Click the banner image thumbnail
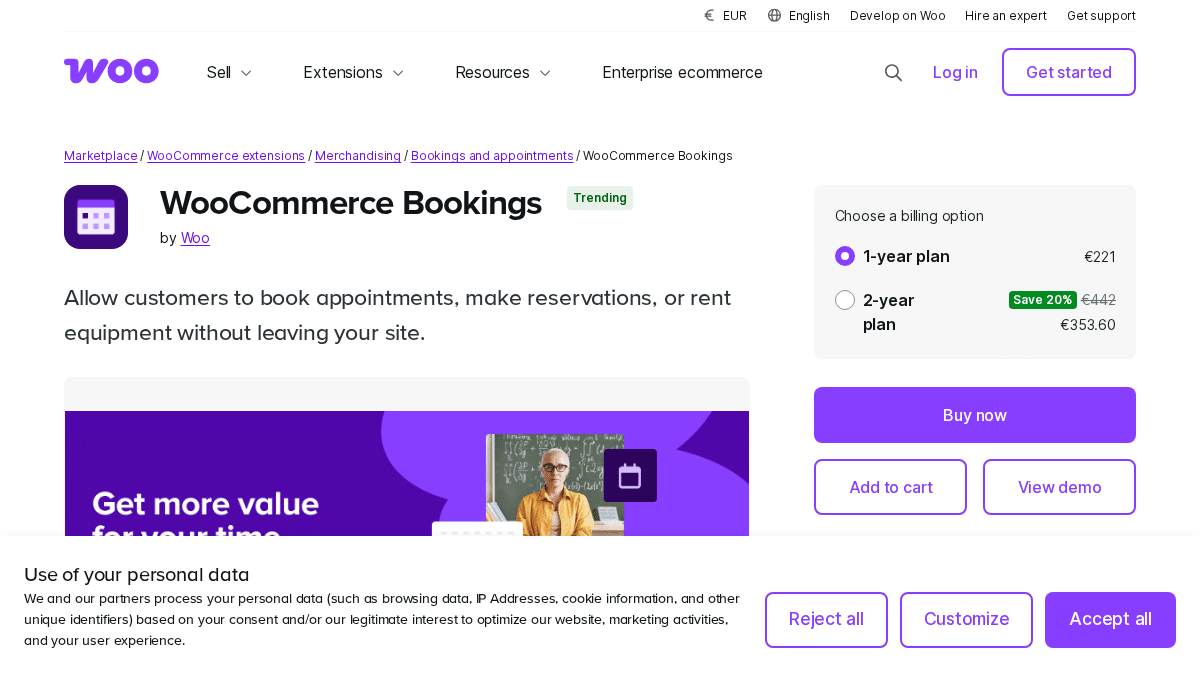Viewport: 1200px width, 675px height. tap(407, 473)
